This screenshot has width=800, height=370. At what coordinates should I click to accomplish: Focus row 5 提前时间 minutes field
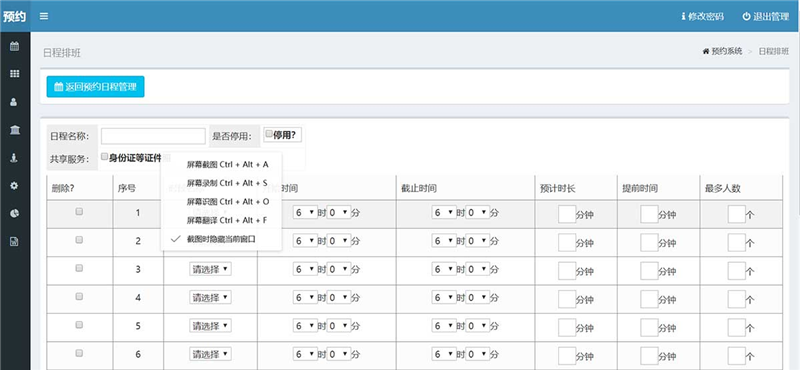click(x=649, y=327)
